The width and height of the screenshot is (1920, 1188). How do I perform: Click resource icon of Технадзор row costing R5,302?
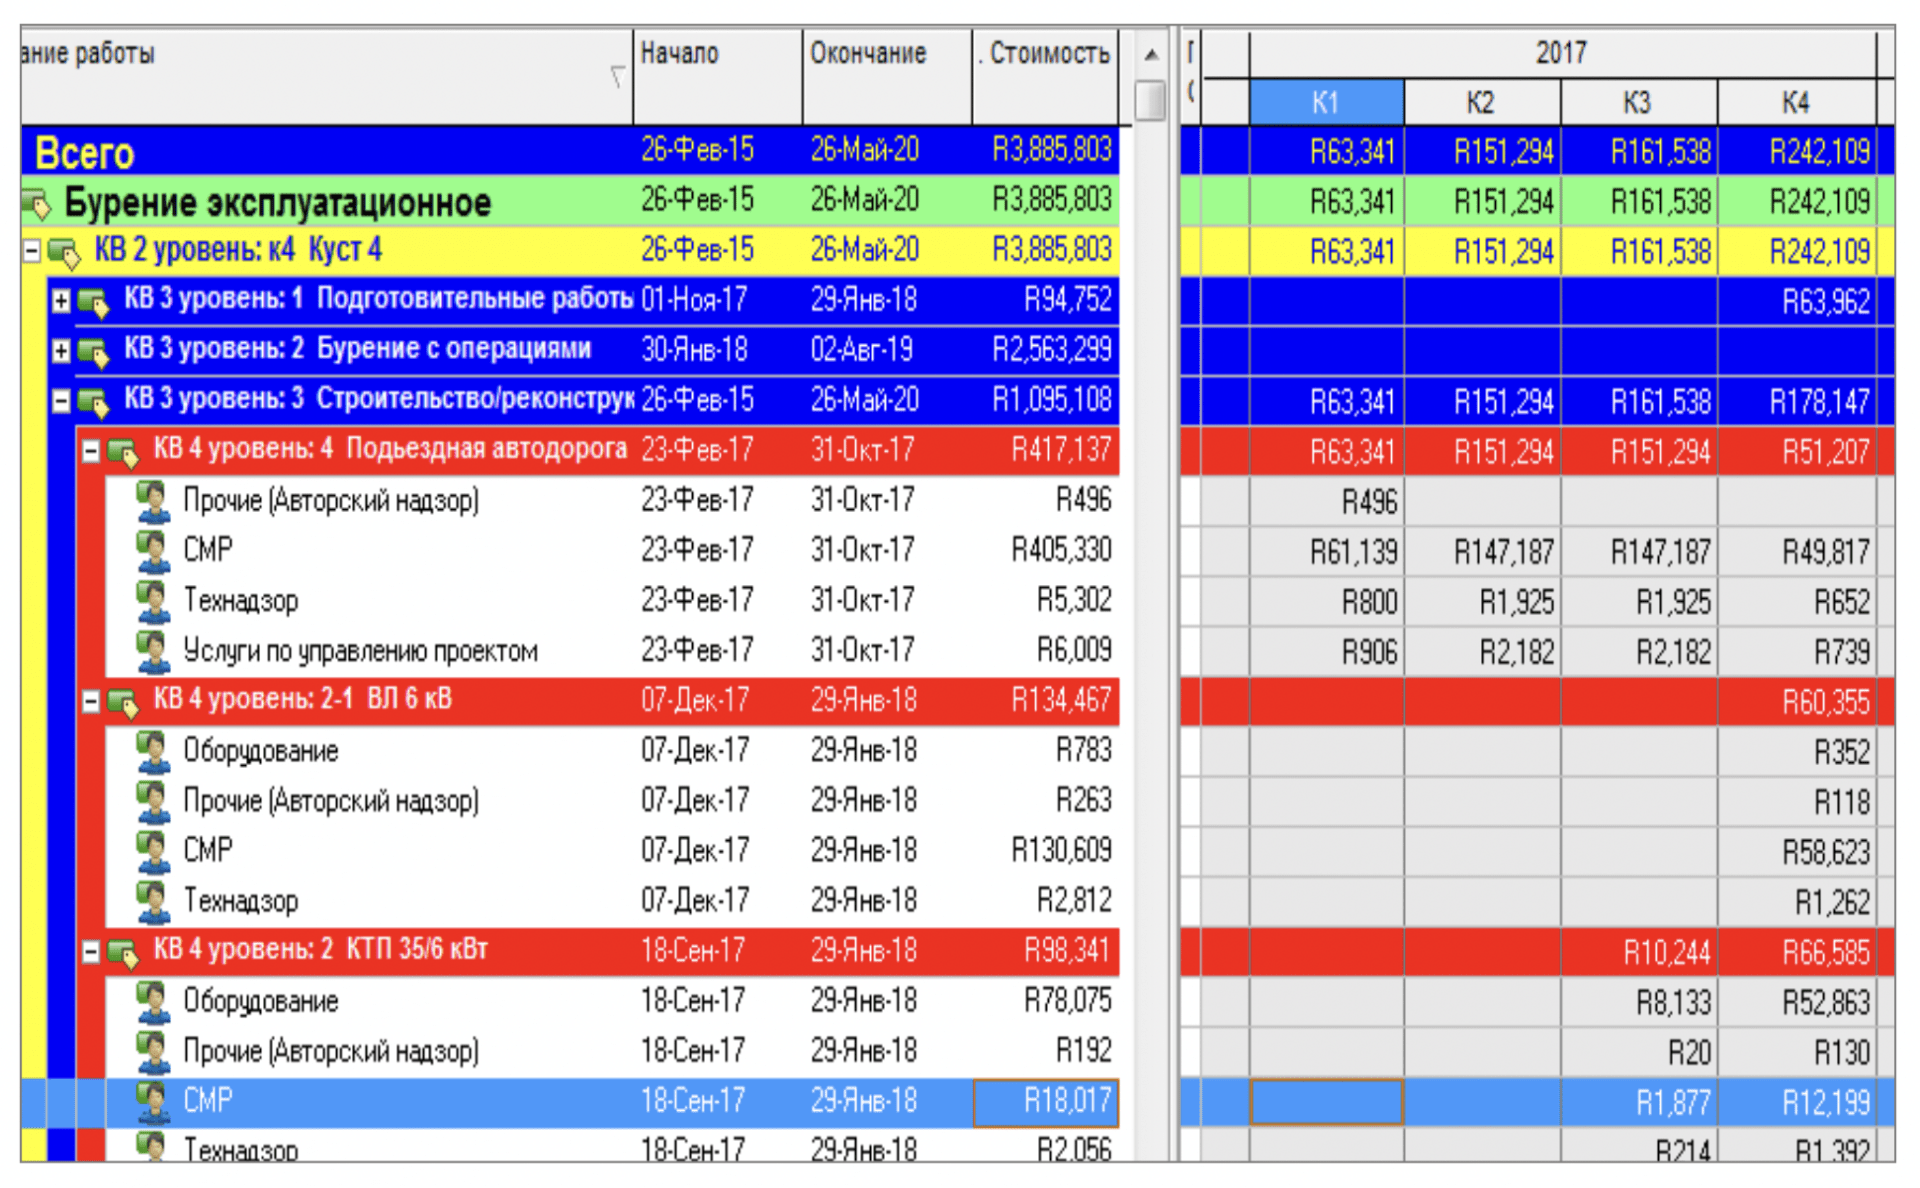[153, 601]
